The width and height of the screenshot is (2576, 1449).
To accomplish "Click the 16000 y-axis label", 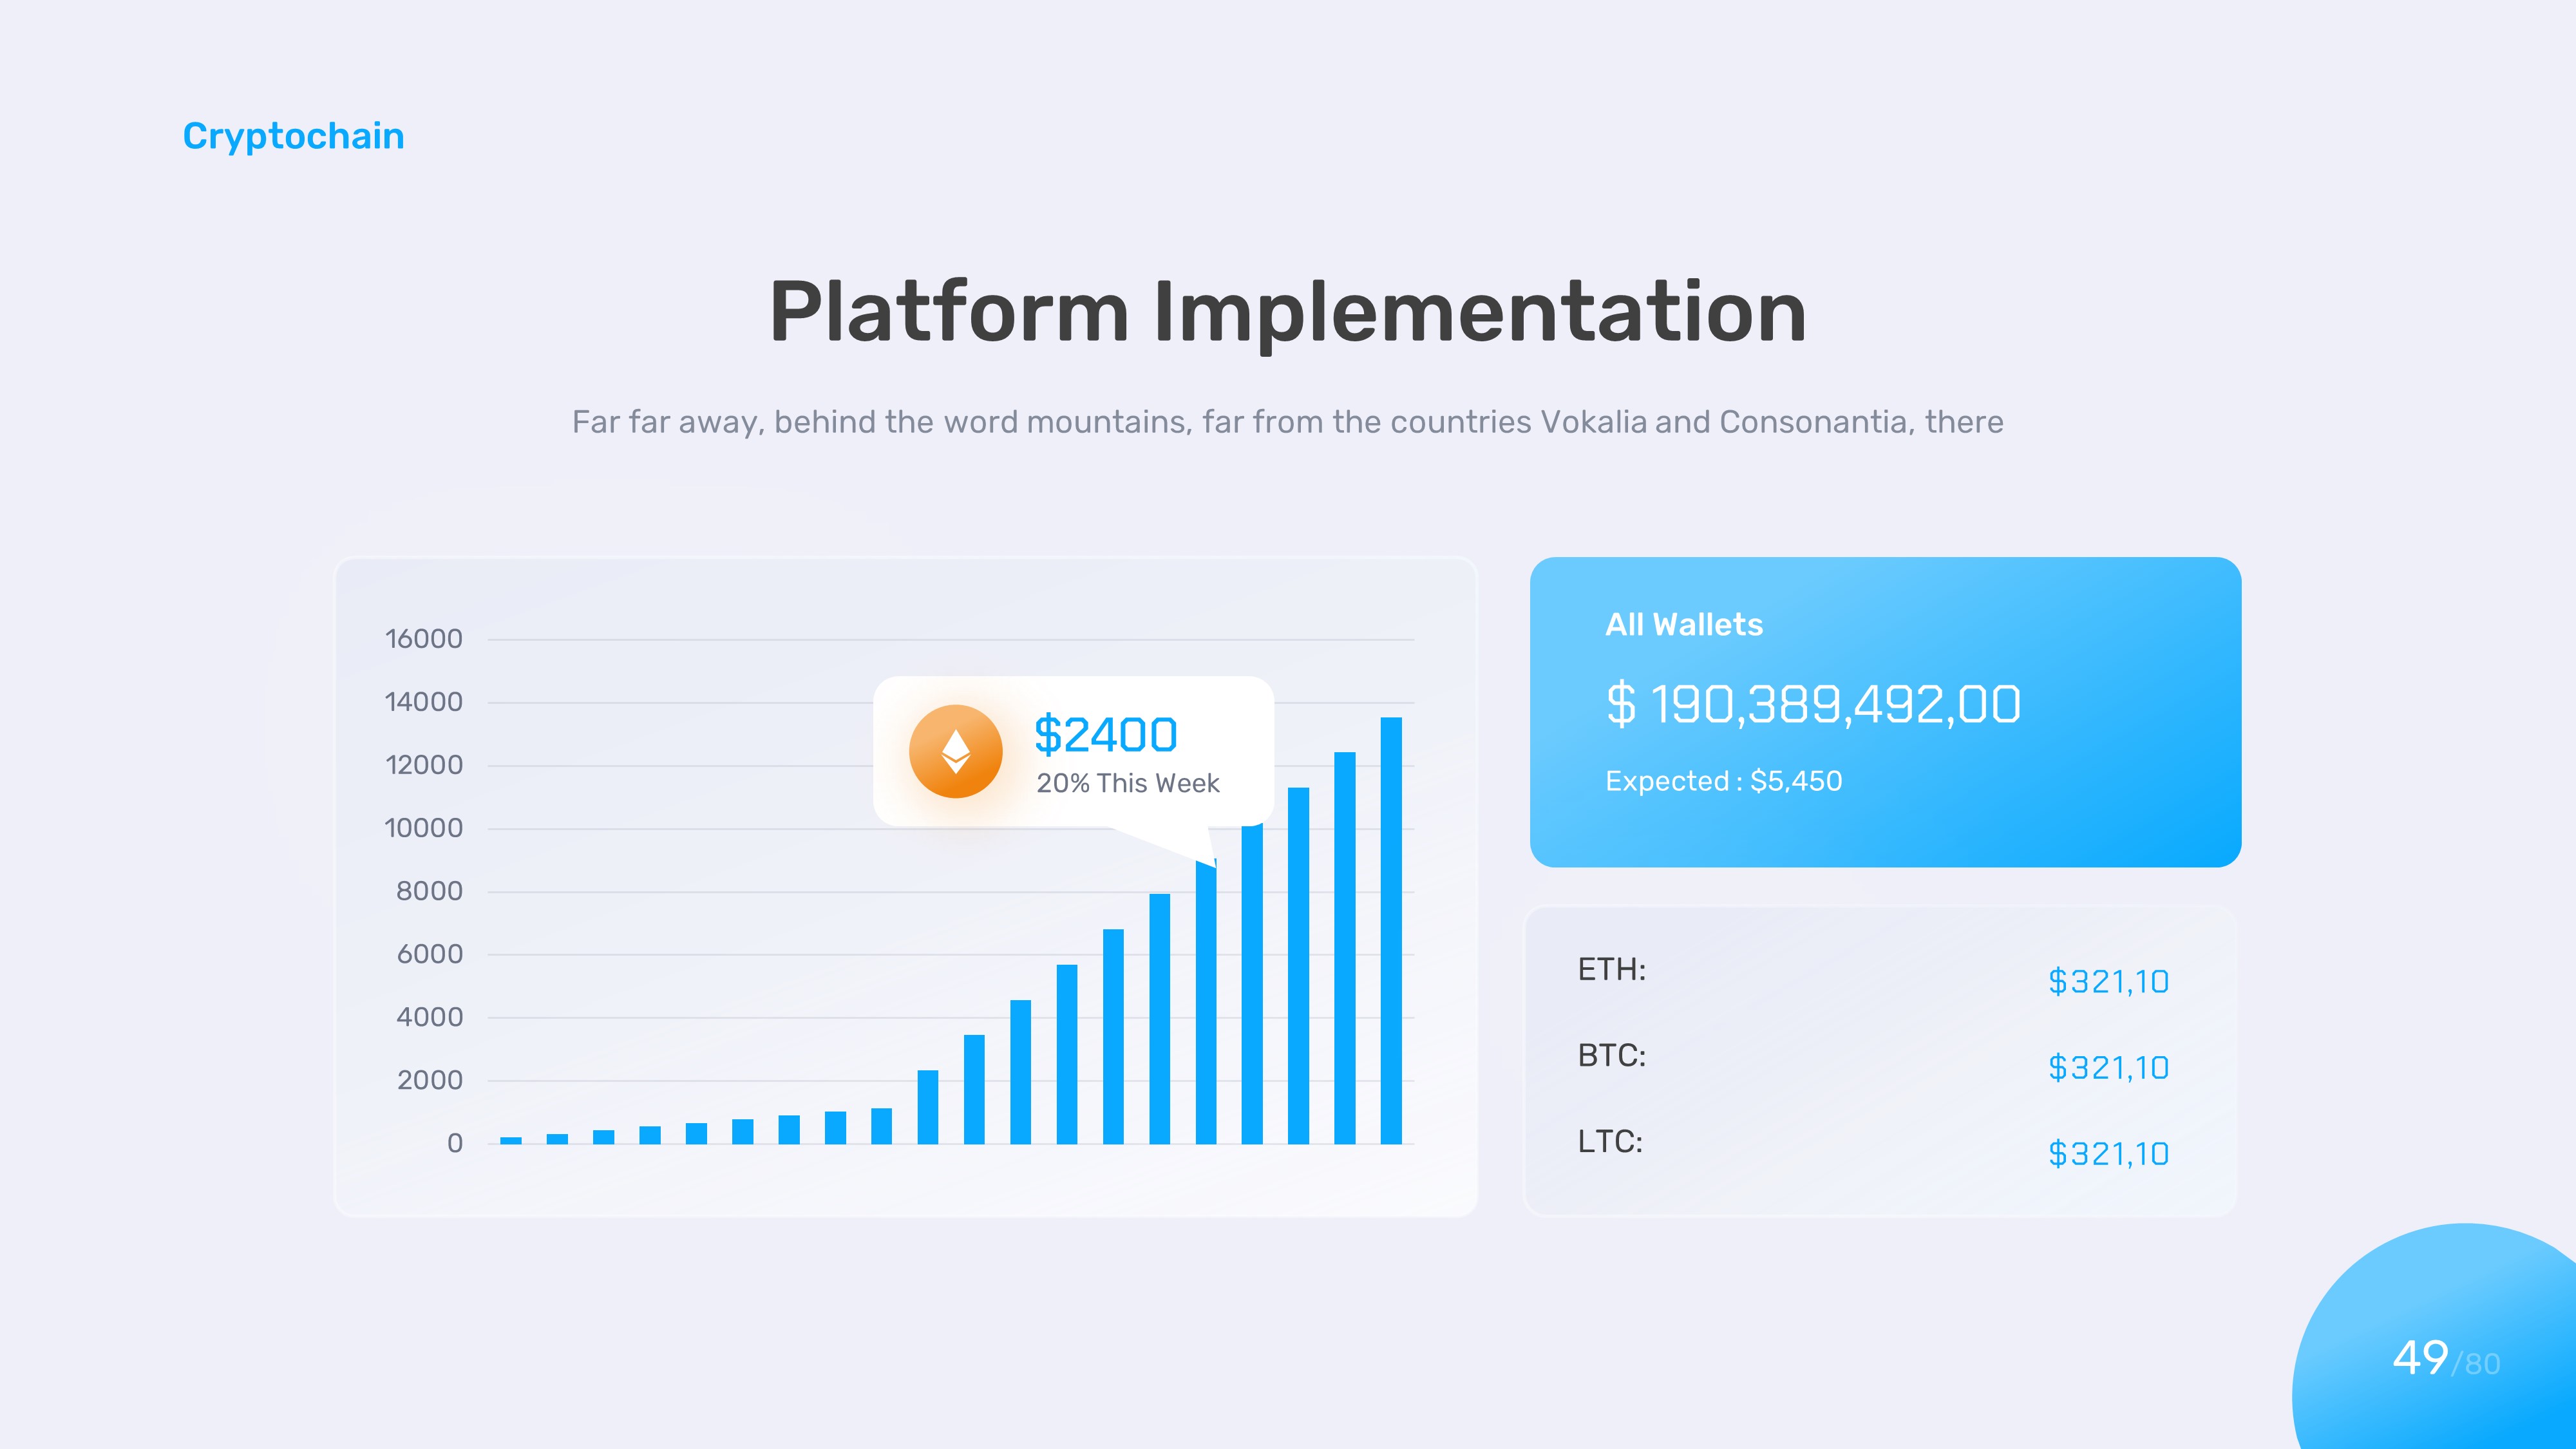I will tap(423, 639).
